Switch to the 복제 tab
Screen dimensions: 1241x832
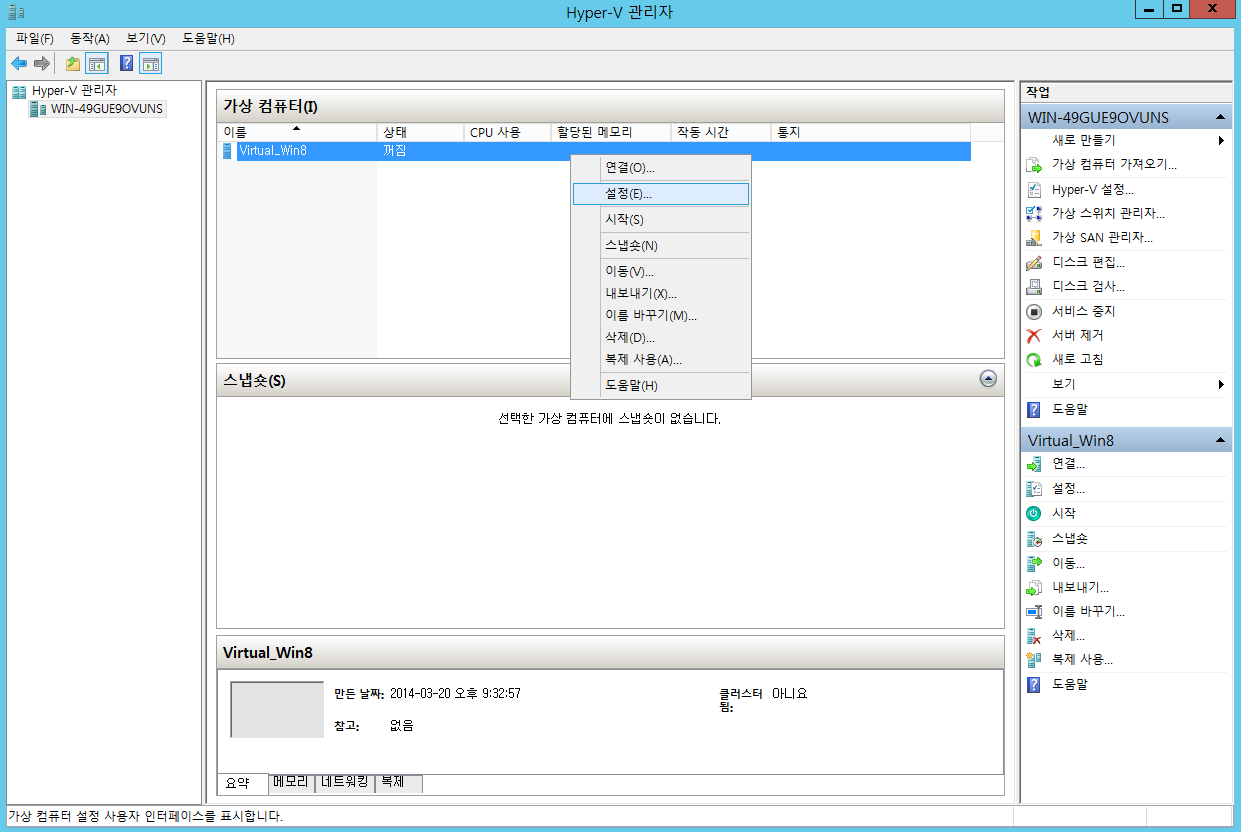(398, 783)
